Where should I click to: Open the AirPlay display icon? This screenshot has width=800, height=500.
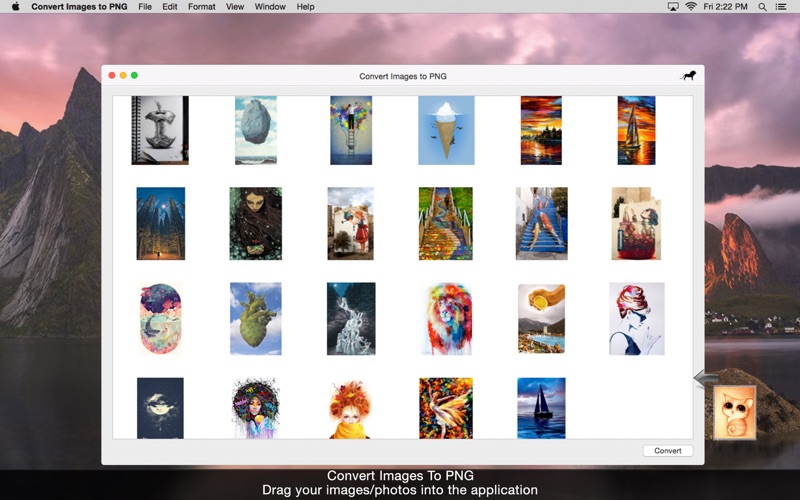tap(673, 7)
